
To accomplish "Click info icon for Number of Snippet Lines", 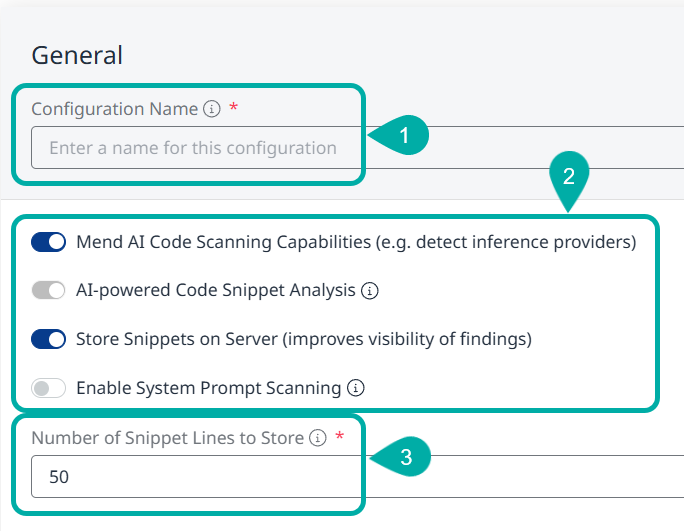I will pyautogui.click(x=318, y=438).
